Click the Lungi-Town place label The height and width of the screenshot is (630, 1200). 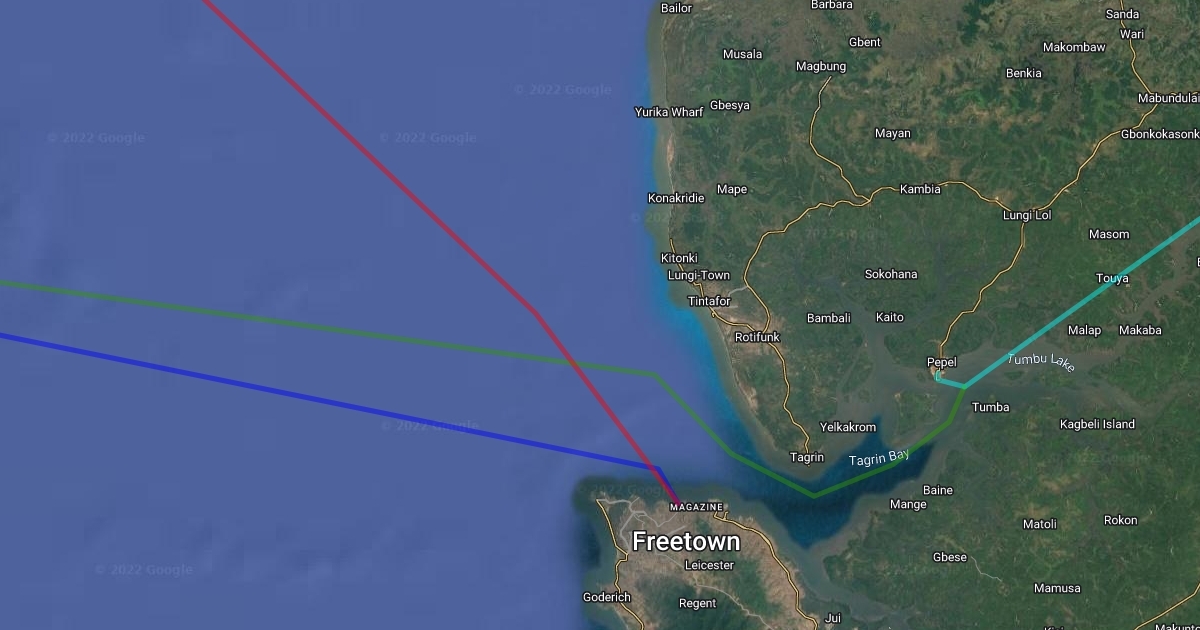point(699,275)
